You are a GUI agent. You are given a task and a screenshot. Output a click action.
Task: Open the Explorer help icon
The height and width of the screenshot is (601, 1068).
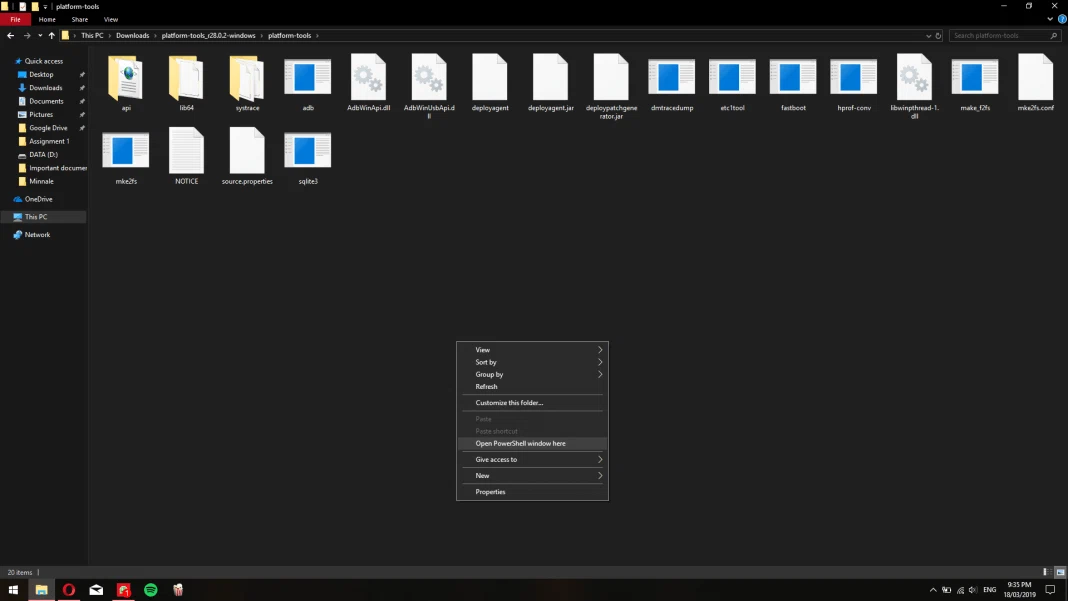pos(1062,19)
